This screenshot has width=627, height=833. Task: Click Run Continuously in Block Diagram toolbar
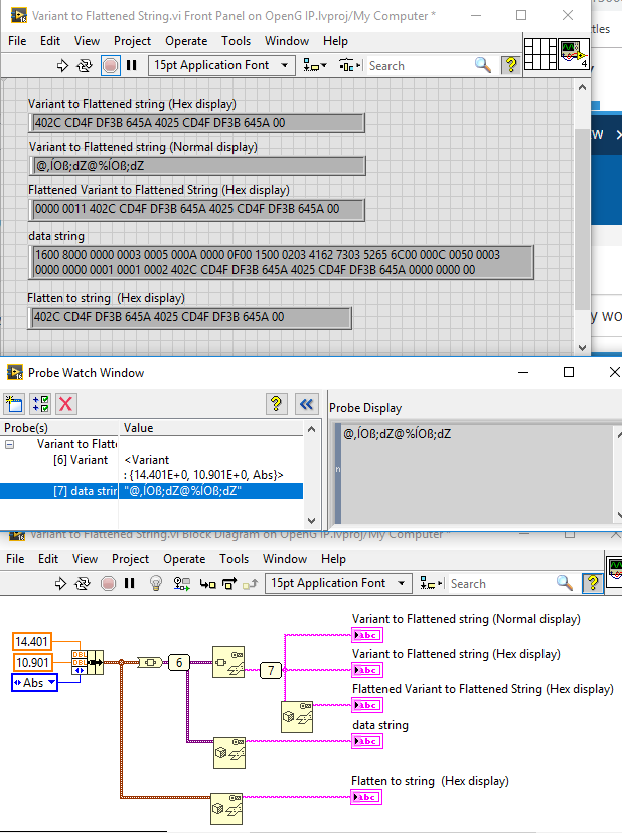[82, 584]
